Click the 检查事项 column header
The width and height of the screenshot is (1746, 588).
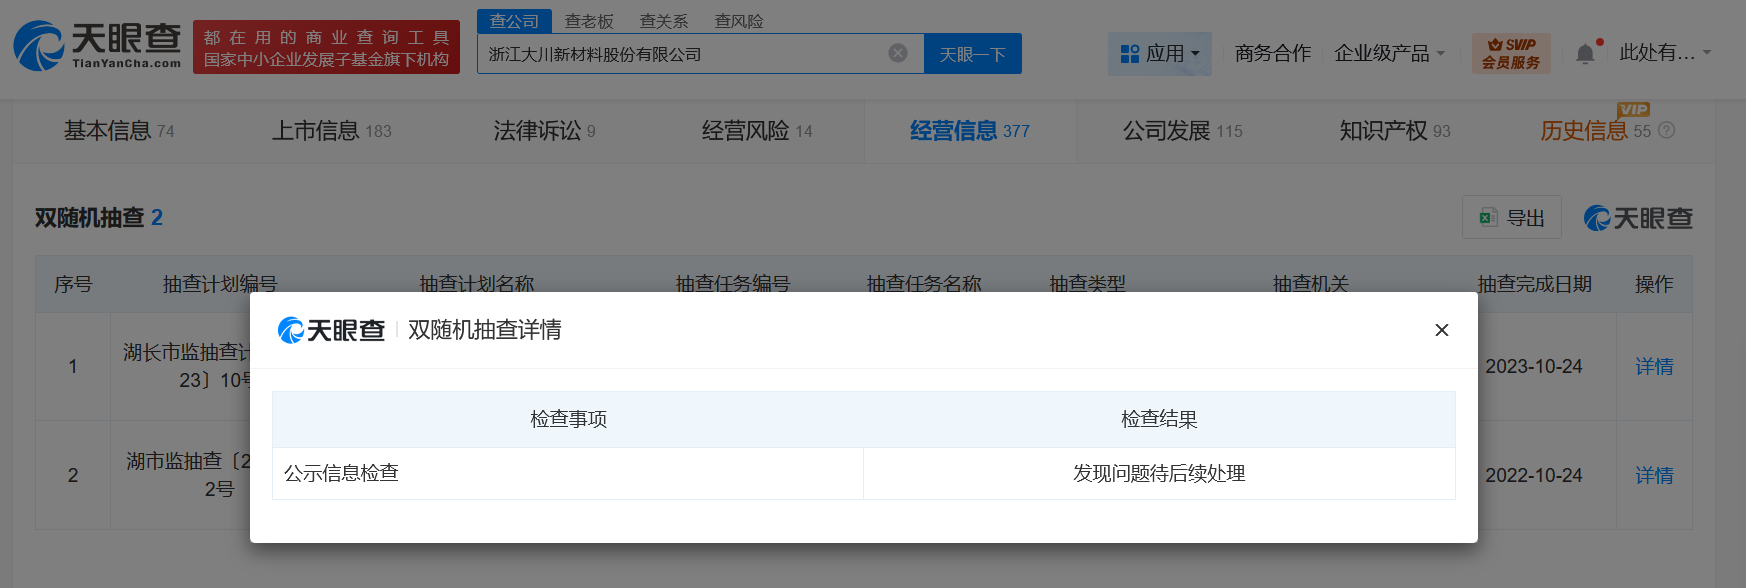(x=568, y=419)
